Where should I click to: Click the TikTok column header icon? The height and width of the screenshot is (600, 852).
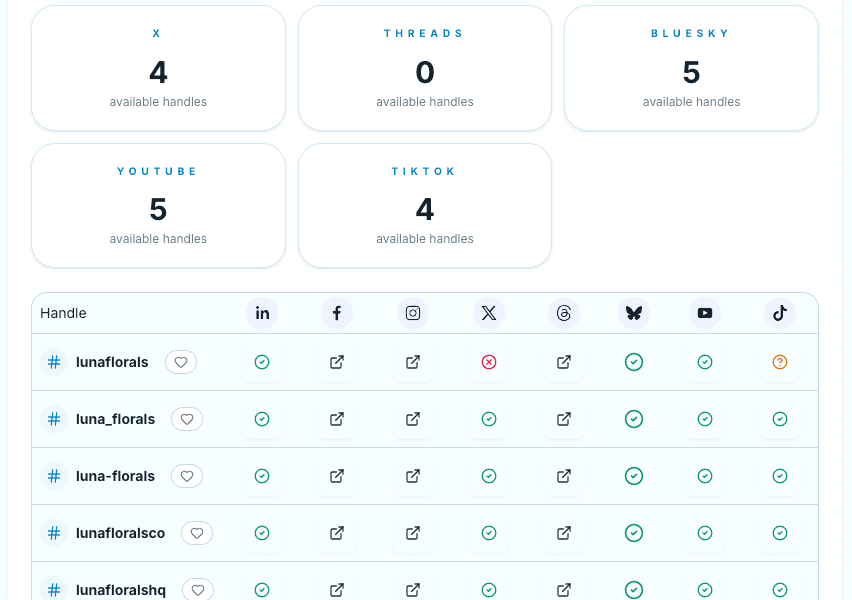[x=780, y=313]
